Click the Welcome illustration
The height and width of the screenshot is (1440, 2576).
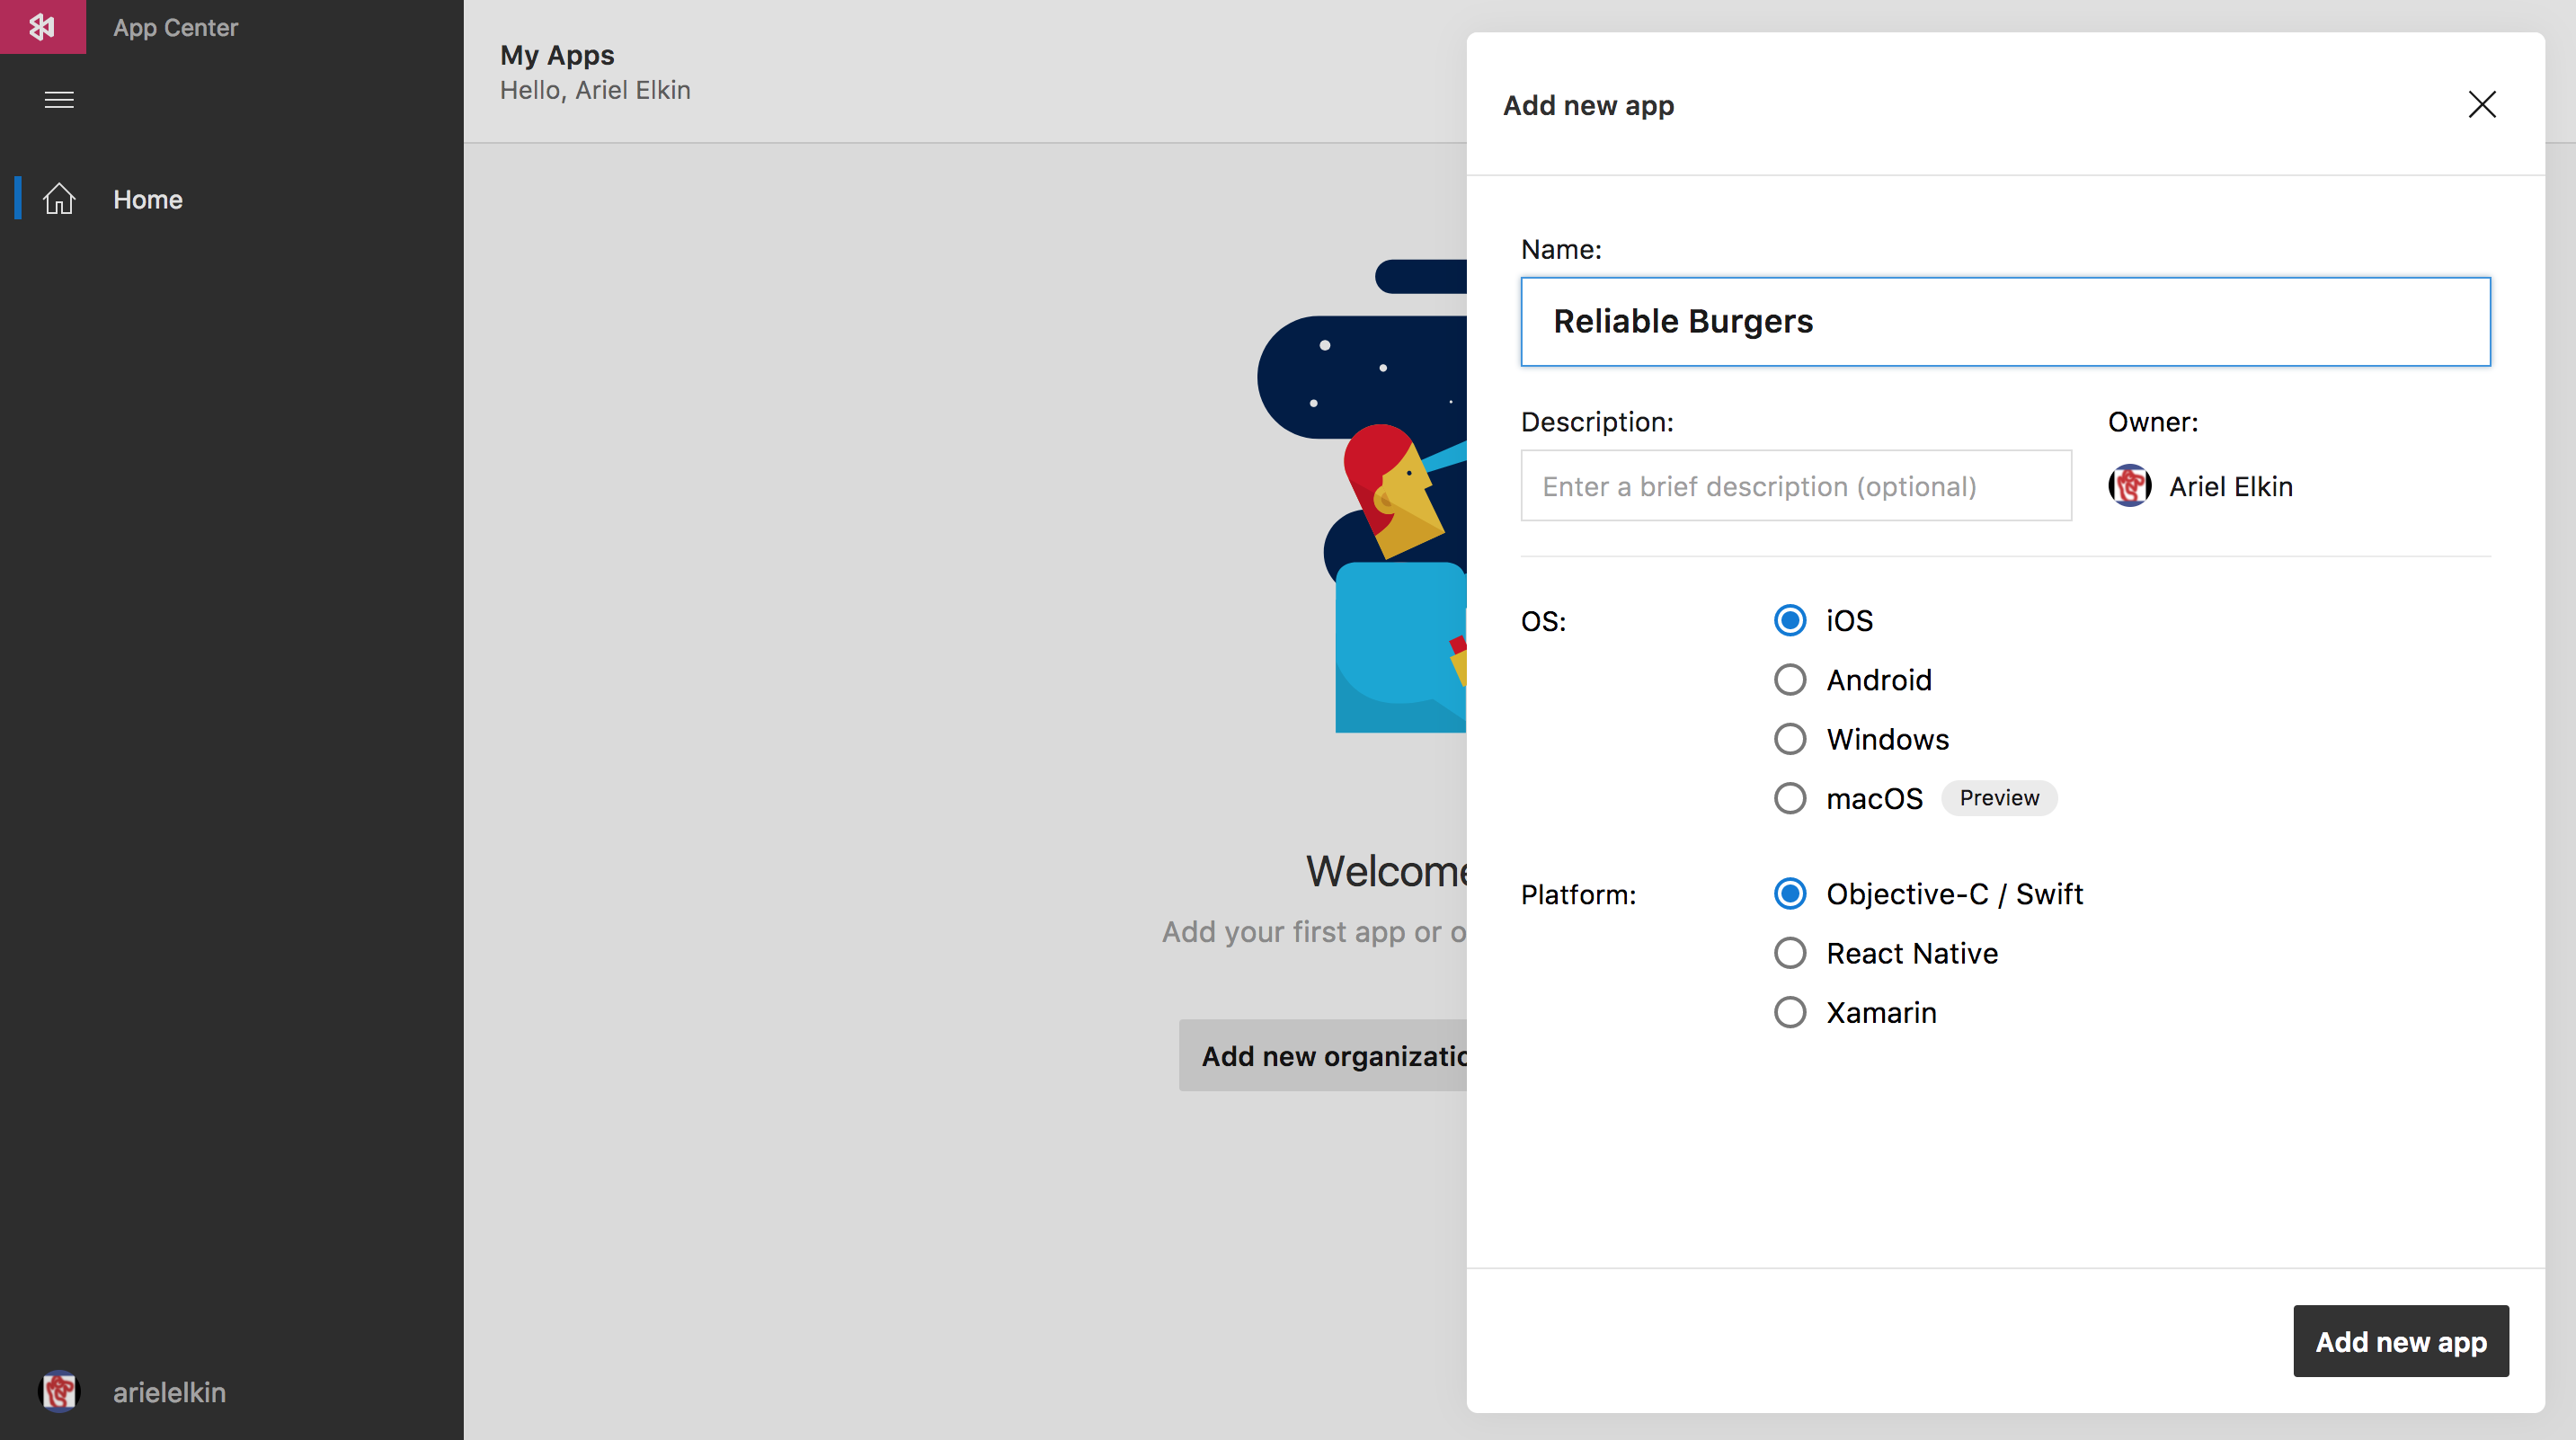(x=1362, y=496)
